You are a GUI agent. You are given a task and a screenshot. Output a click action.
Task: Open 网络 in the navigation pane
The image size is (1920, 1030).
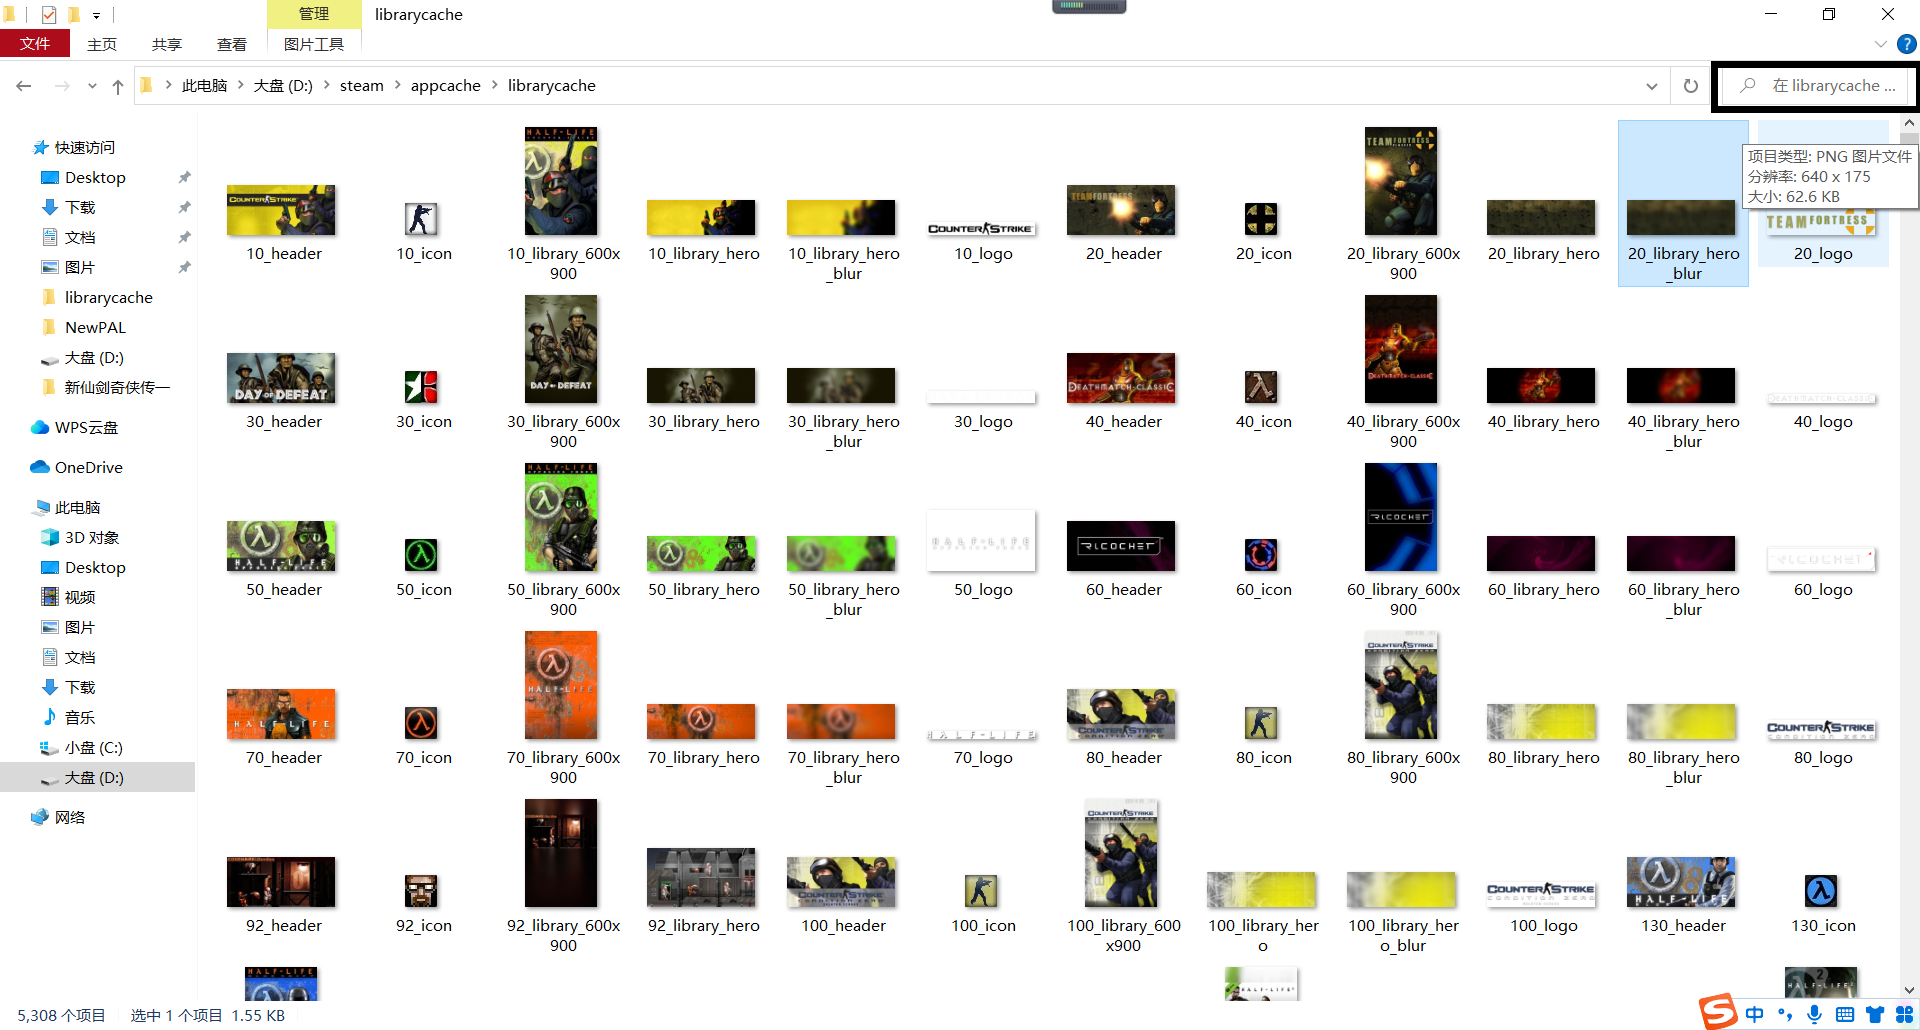(x=58, y=817)
